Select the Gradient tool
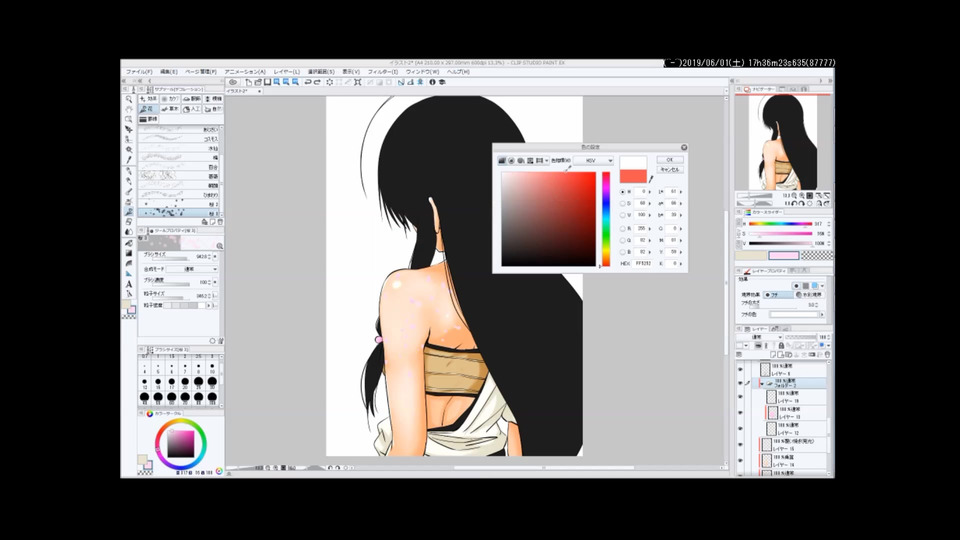This screenshot has width=960, height=540. click(x=129, y=253)
